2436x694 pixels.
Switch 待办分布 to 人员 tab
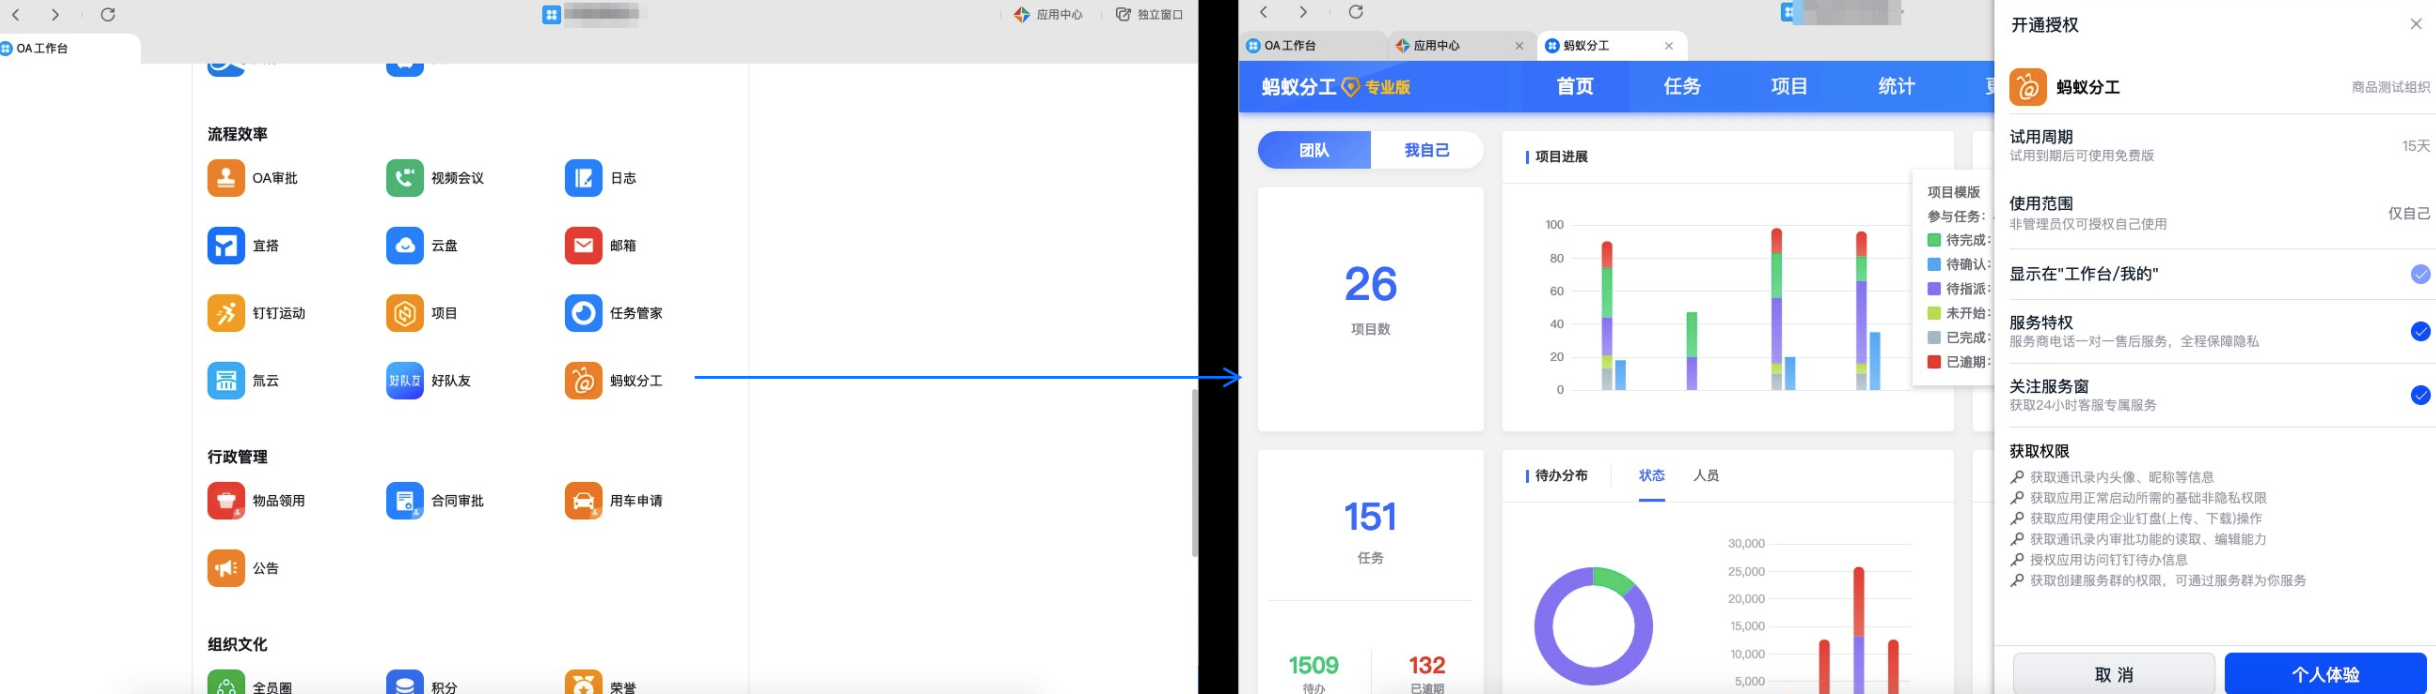pyautogui.click(x=1706, y=476)
